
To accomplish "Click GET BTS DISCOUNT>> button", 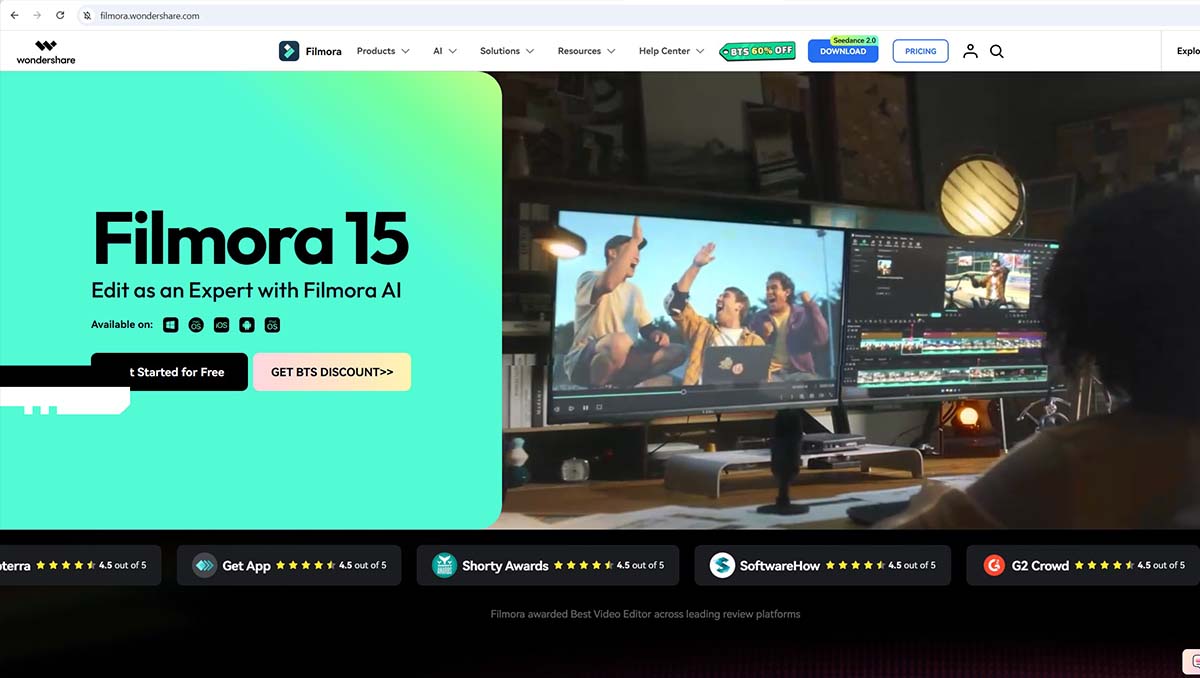I will (332, 372).
